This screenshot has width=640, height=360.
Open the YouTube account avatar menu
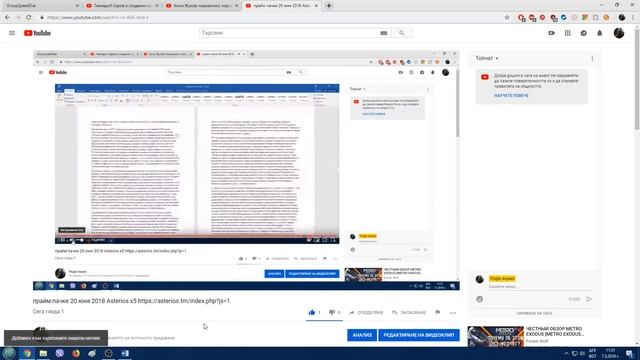tap(619, 33)
